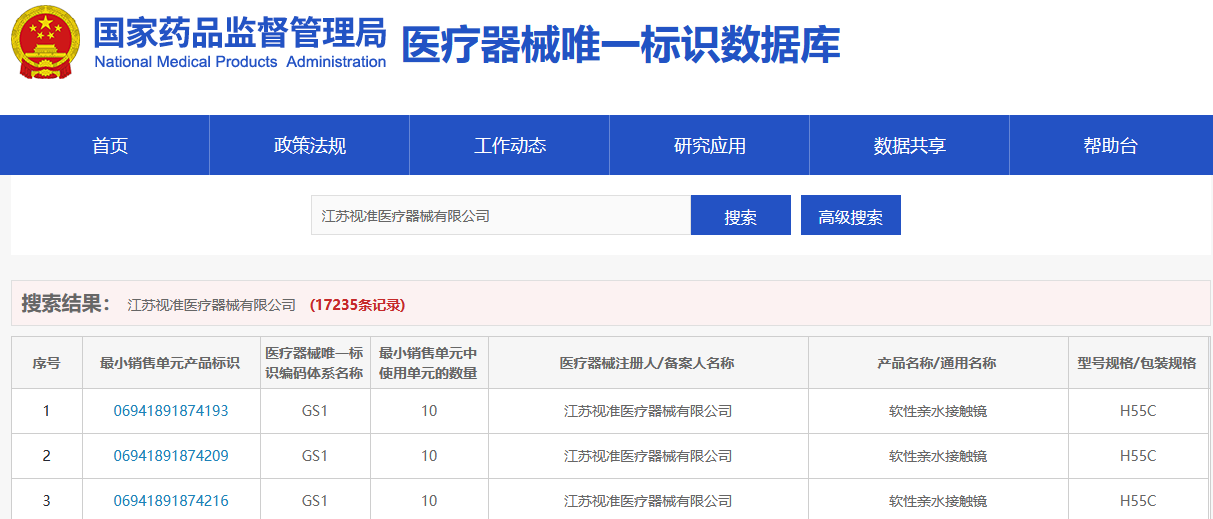Click 软性亲水接触镜 in row 3
This screenshot has width=1213, height=519.
938,501
